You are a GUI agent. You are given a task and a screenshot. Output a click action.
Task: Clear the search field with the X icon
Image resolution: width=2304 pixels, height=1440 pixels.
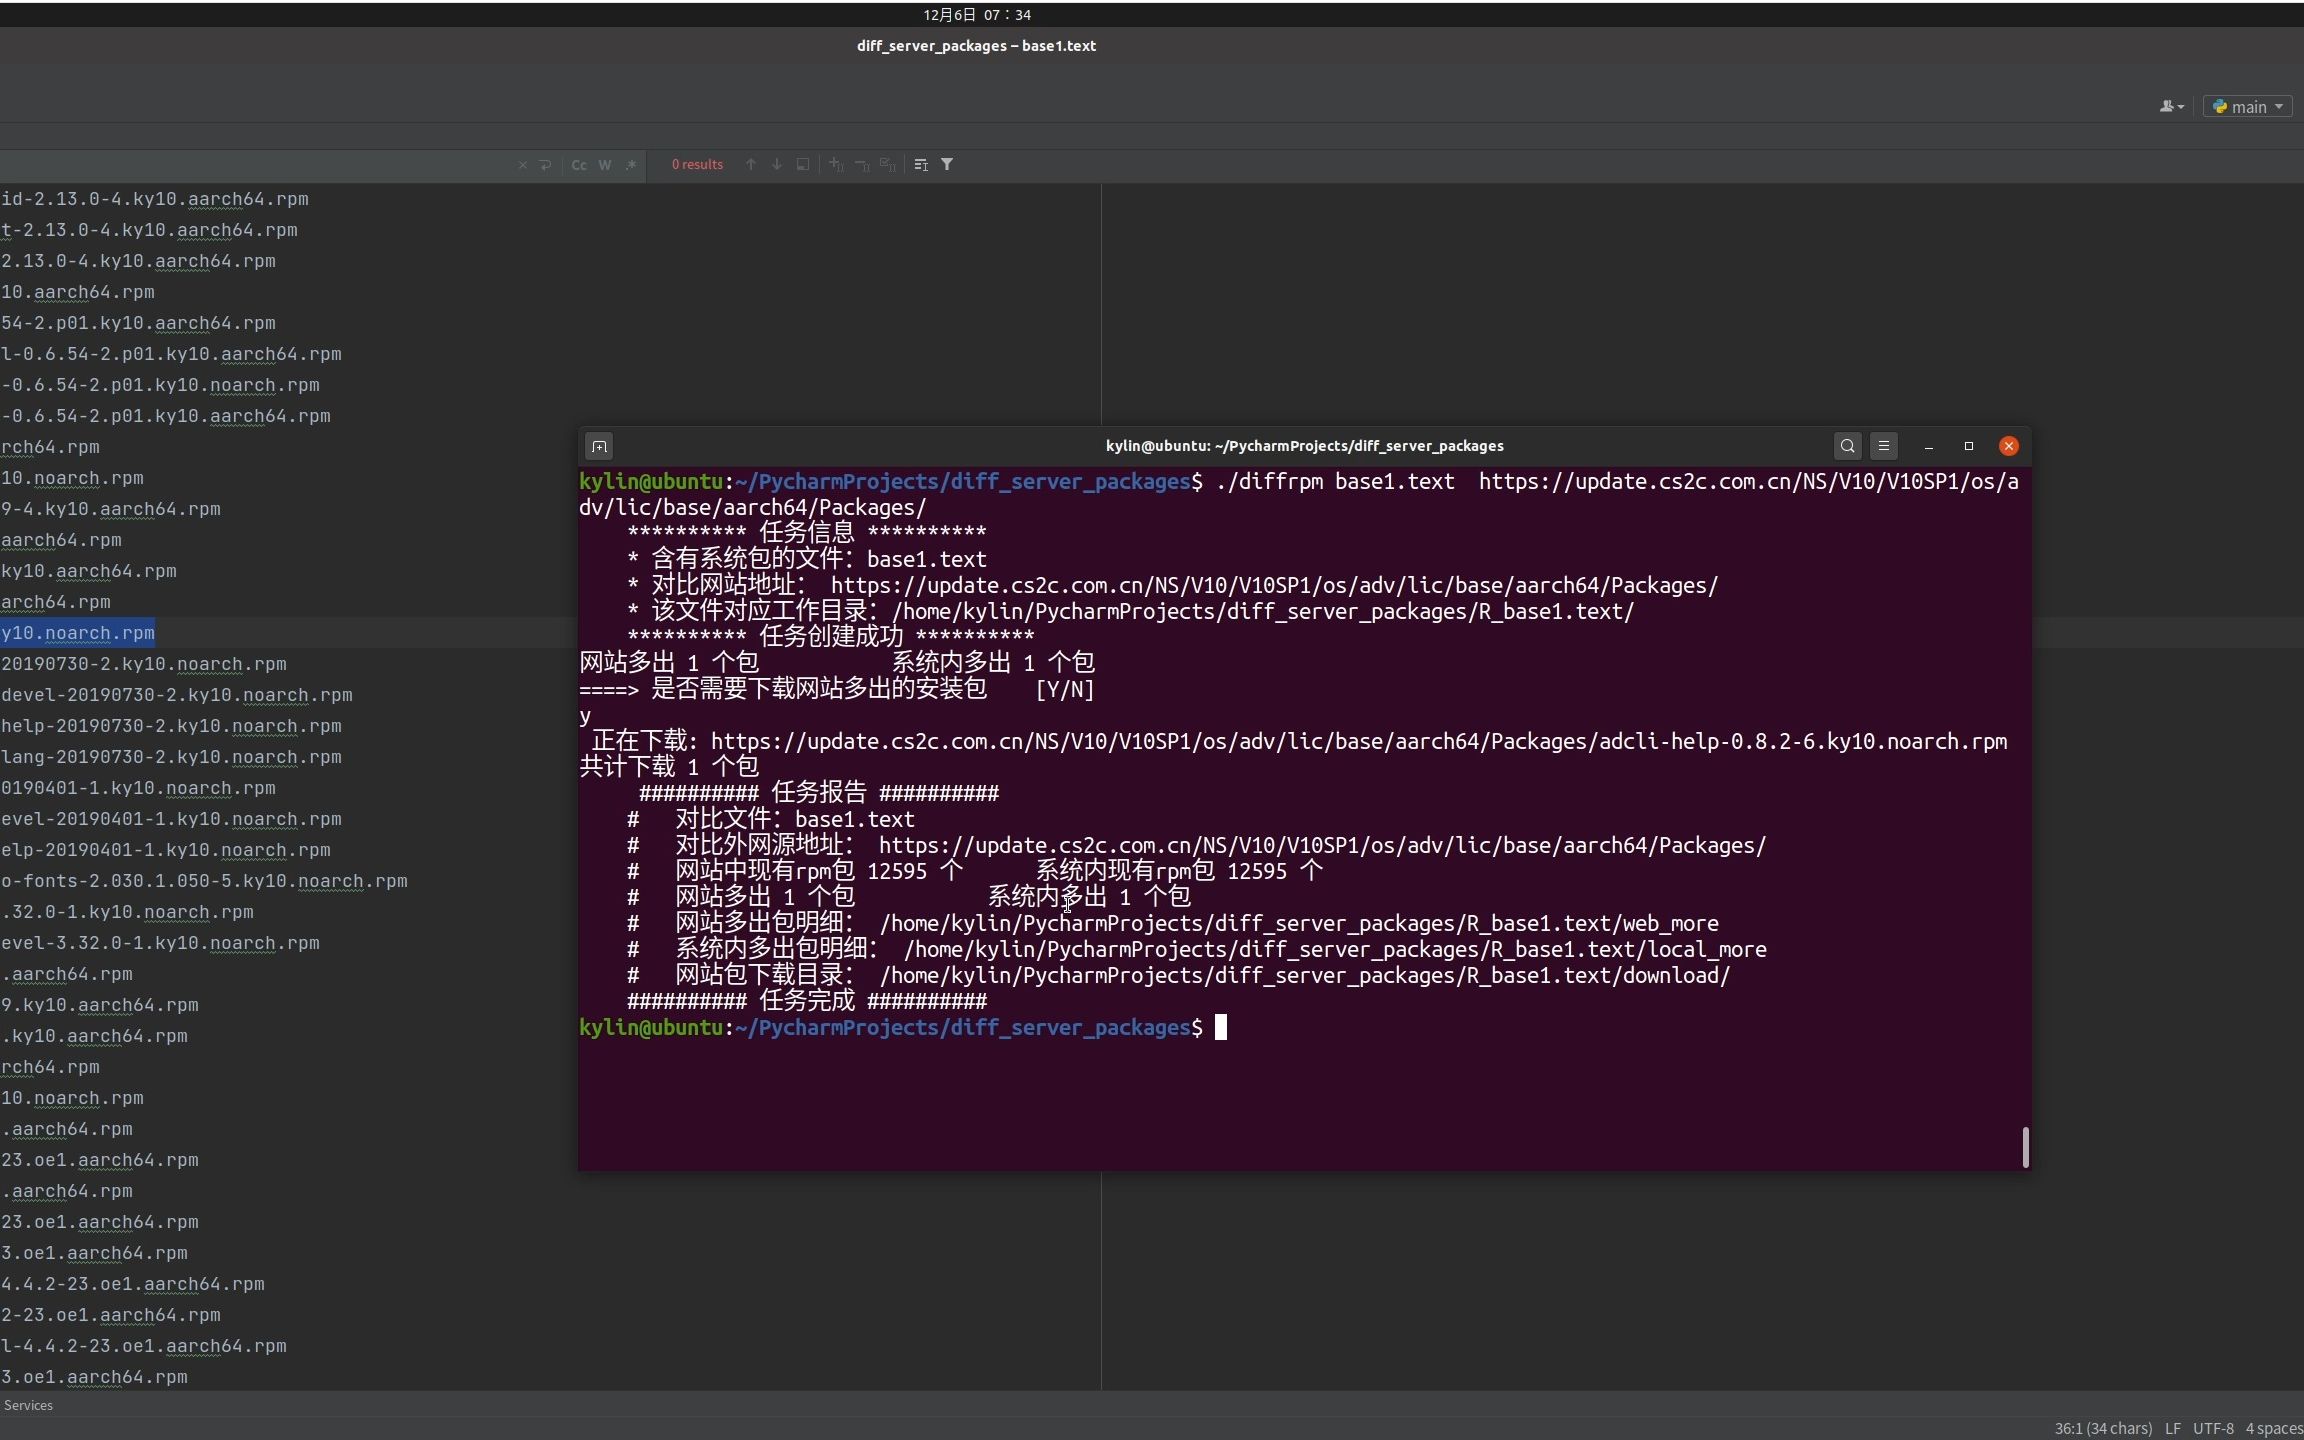coord(522,165)
